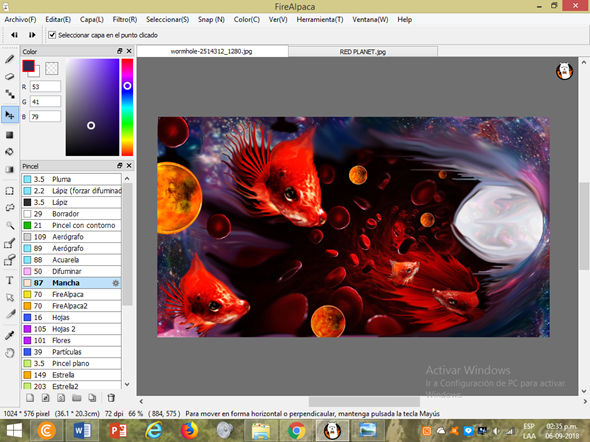Open the Ventana(W) menu
This screenshot has height=442, width=590.
click(370, 20)
